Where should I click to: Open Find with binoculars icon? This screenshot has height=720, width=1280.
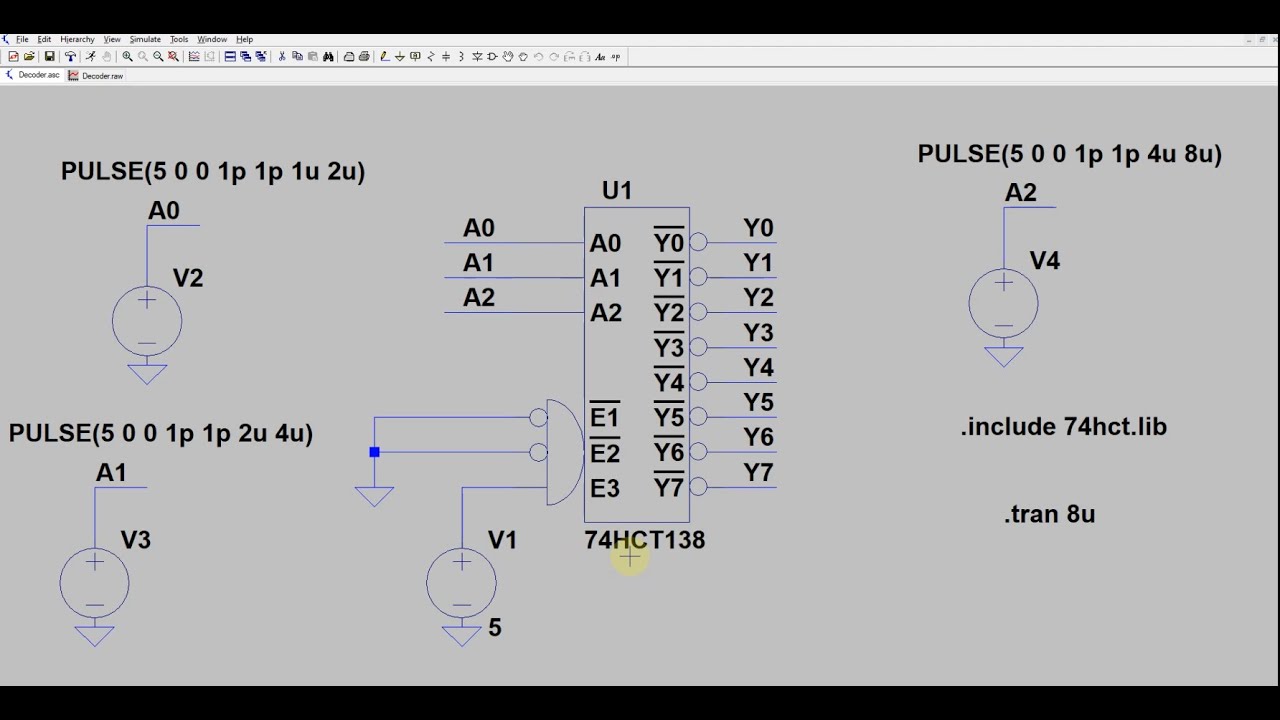click(328, 57)
